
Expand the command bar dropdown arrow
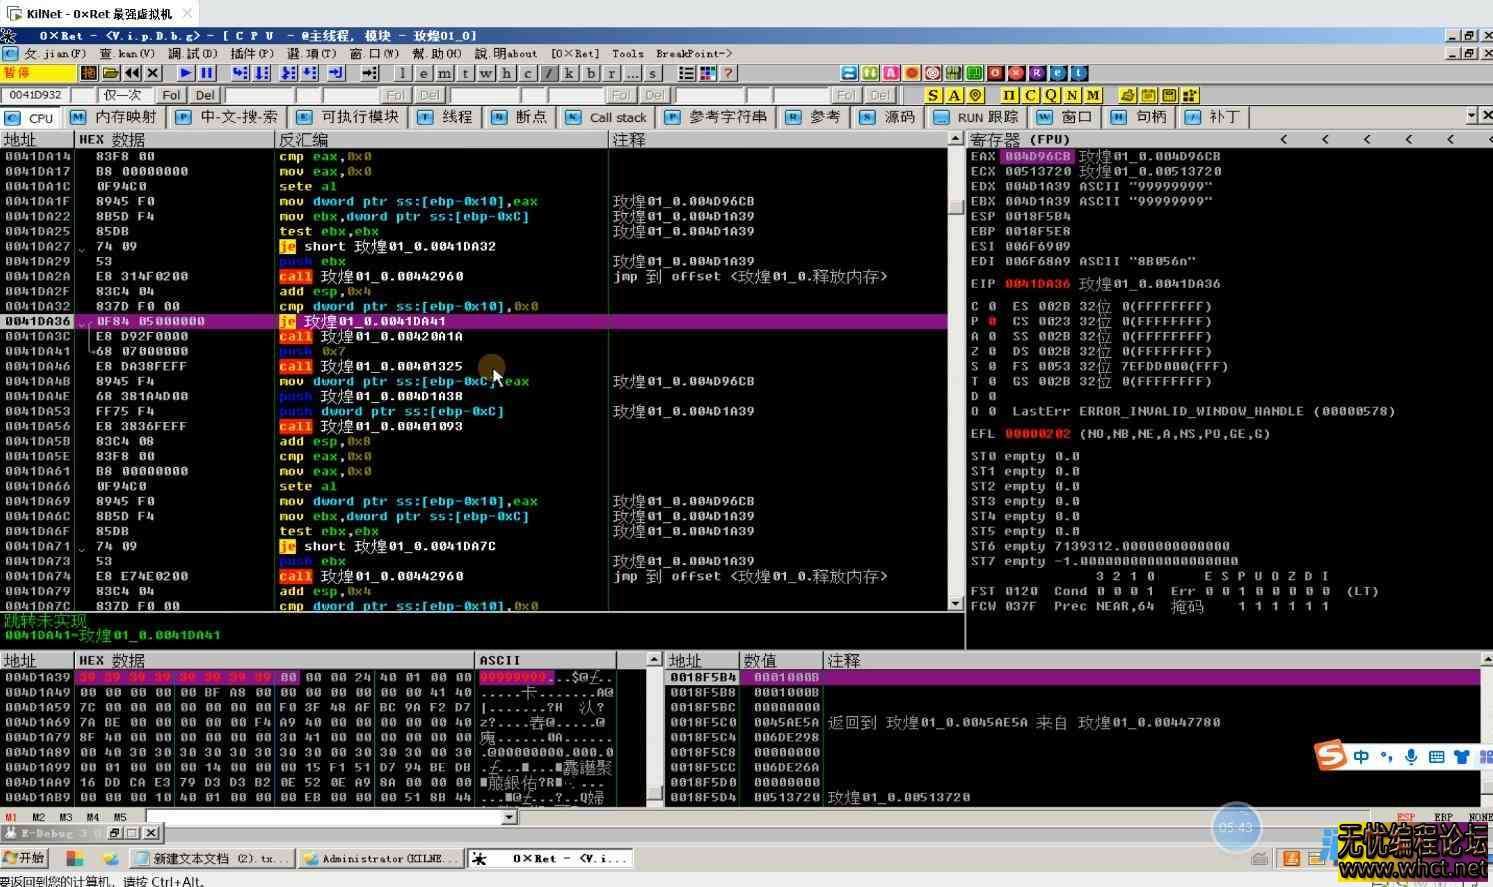click(509, 817)
